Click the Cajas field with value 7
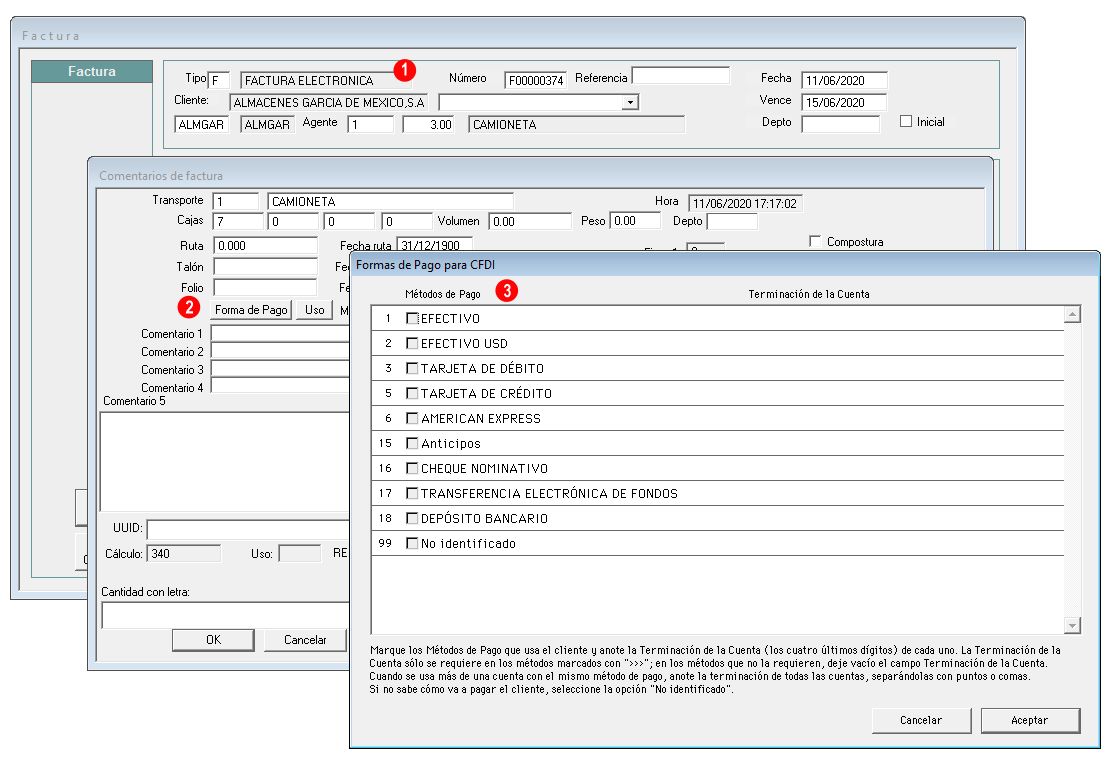 point(238,221)
